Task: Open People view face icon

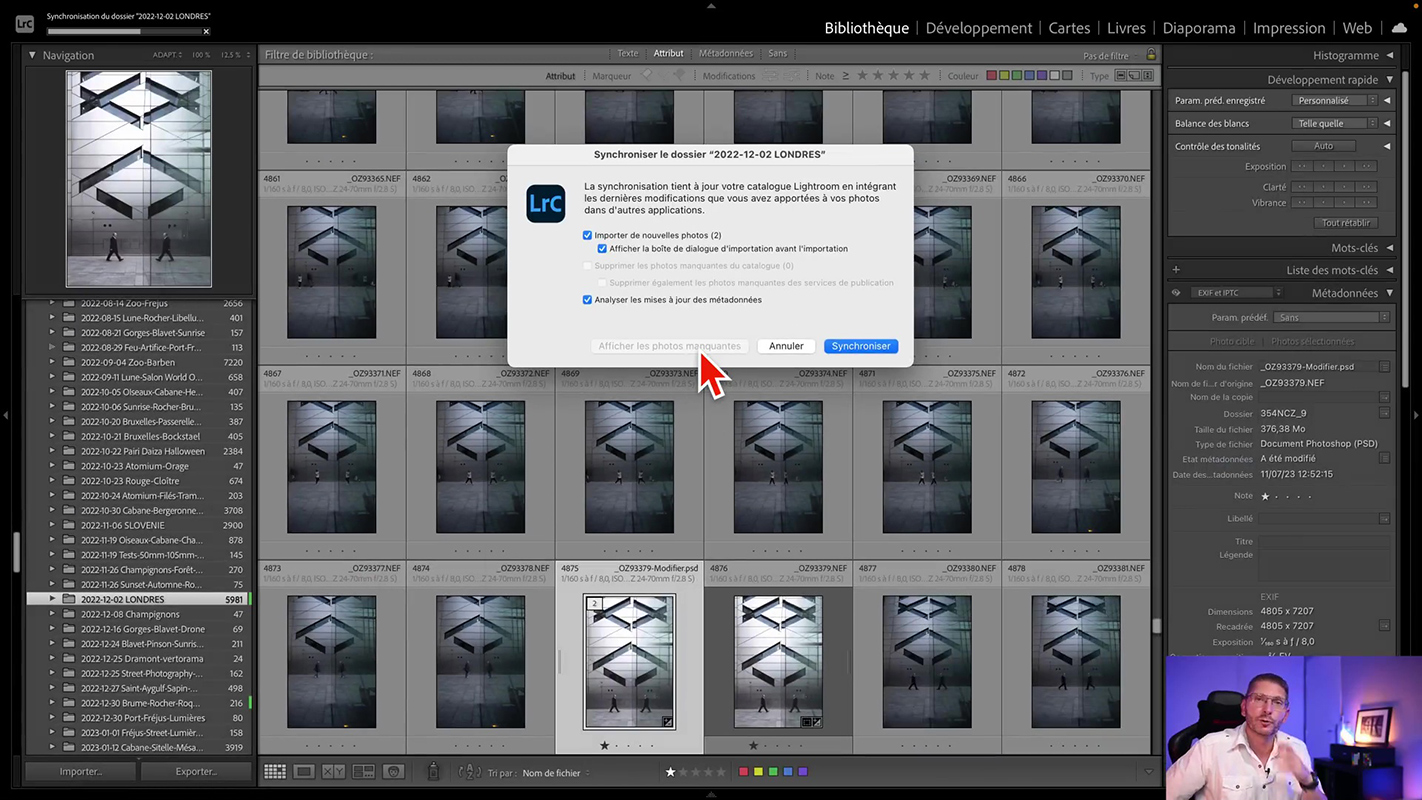Action: 394,771
